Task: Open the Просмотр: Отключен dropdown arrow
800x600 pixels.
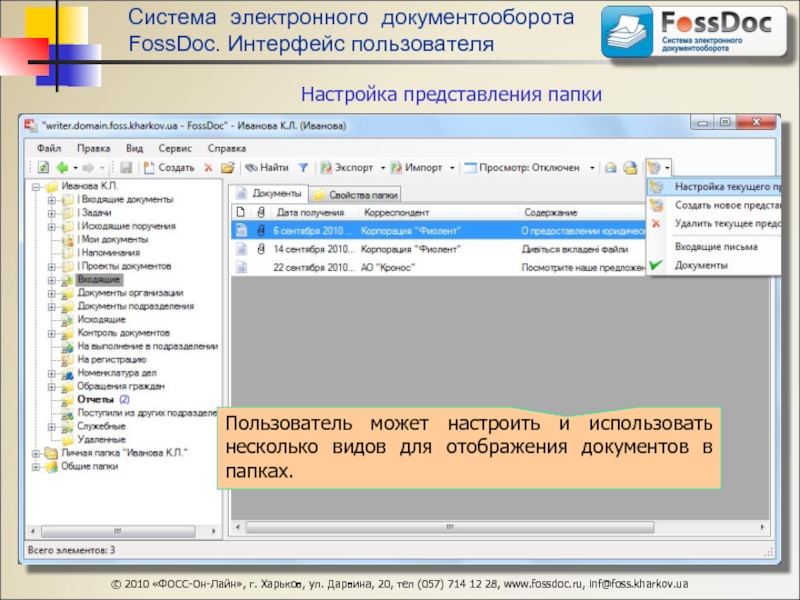Action: coord(592,167)
